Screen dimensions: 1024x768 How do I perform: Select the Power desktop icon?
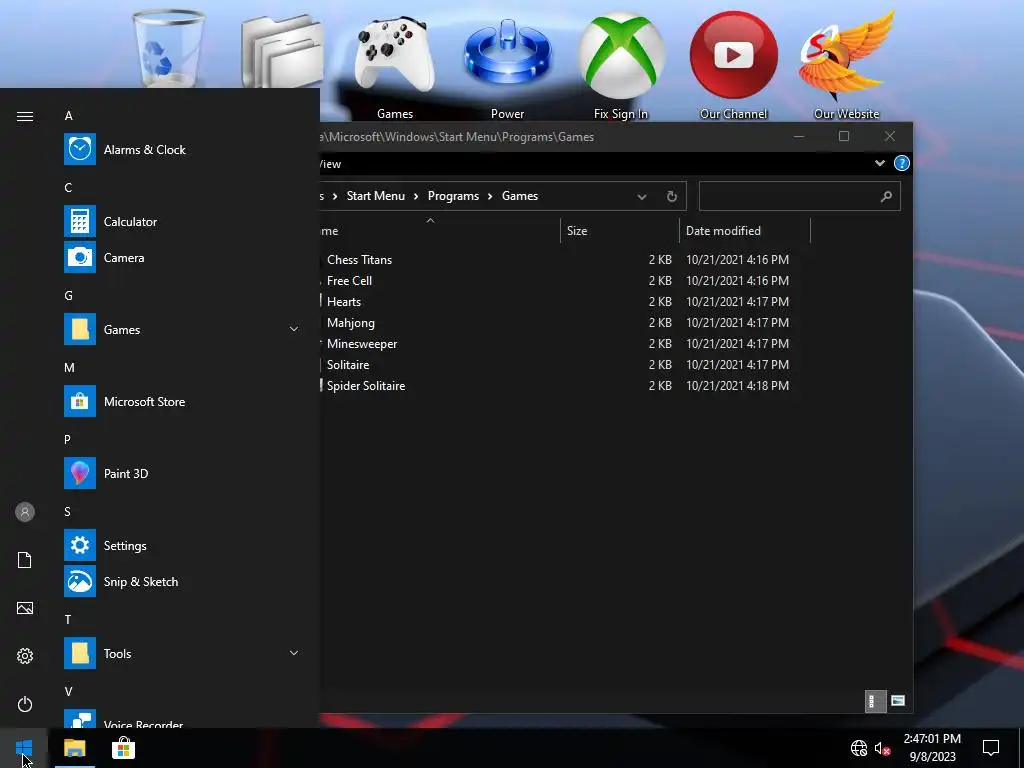click(507, 65)
